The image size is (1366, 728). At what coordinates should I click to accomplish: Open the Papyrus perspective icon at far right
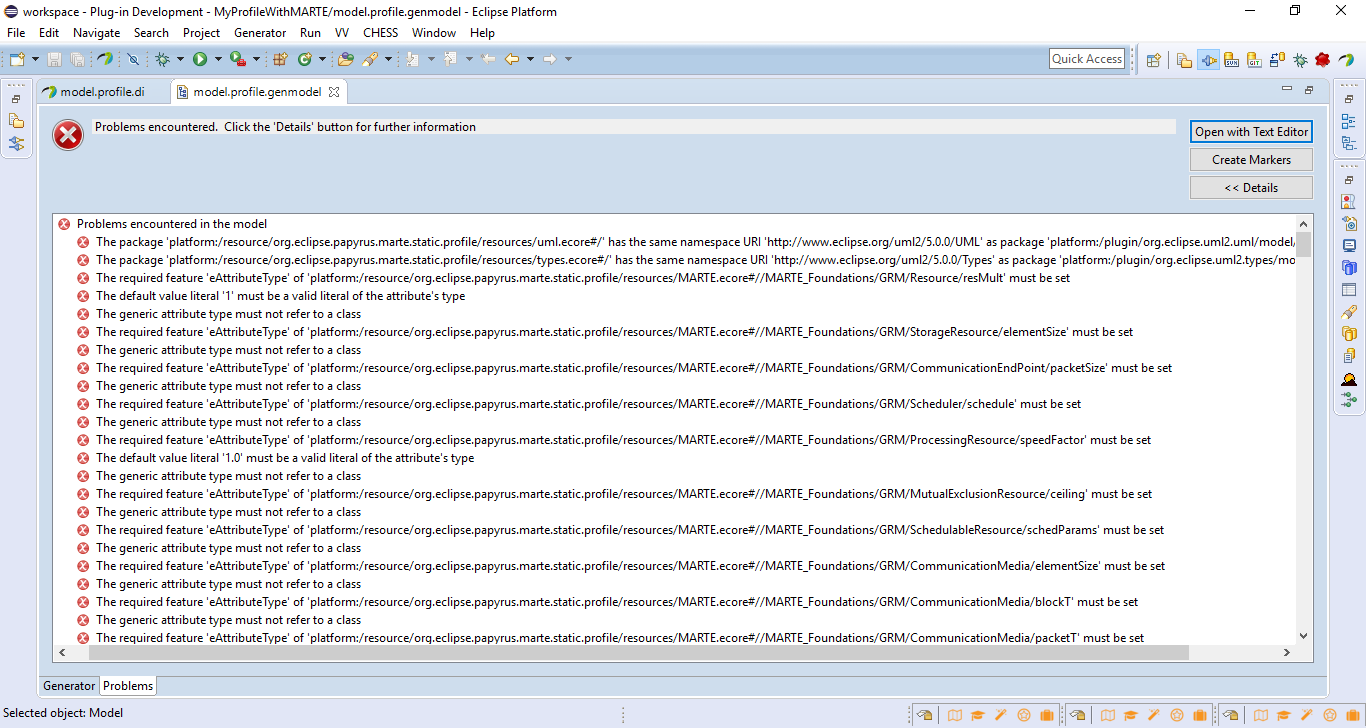(1345, 60)
